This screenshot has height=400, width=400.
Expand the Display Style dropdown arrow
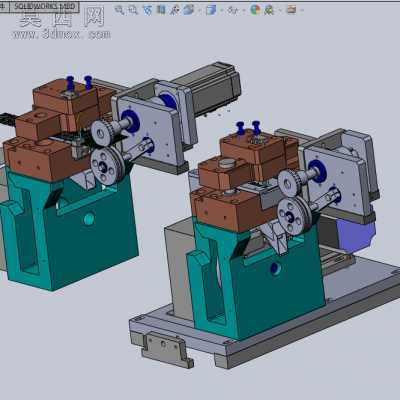point(222,11)
